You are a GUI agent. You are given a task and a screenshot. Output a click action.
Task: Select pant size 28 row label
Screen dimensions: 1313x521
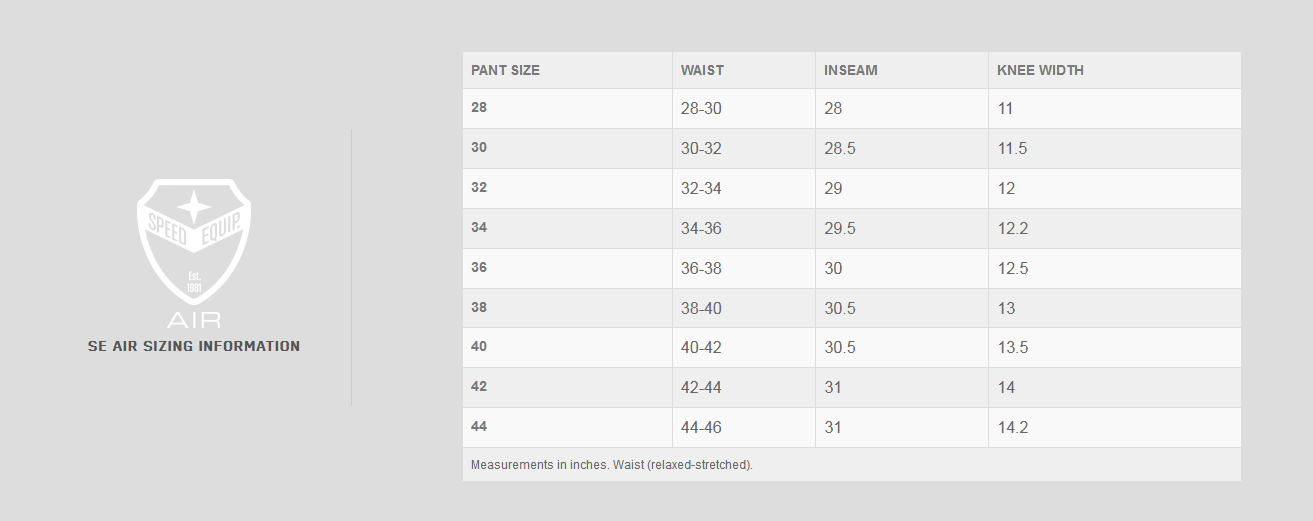coord(479,107)
